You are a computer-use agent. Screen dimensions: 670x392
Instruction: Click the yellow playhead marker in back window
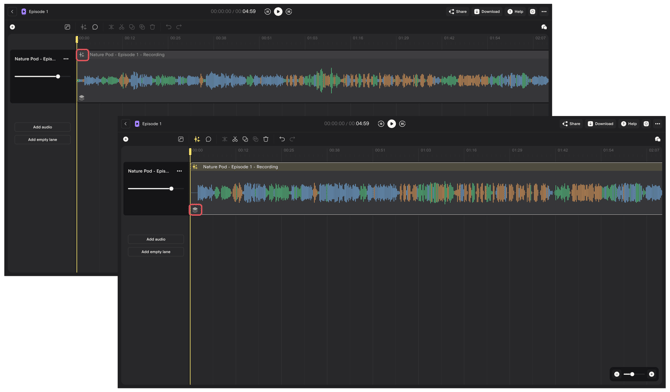click(x=77, y=39)
